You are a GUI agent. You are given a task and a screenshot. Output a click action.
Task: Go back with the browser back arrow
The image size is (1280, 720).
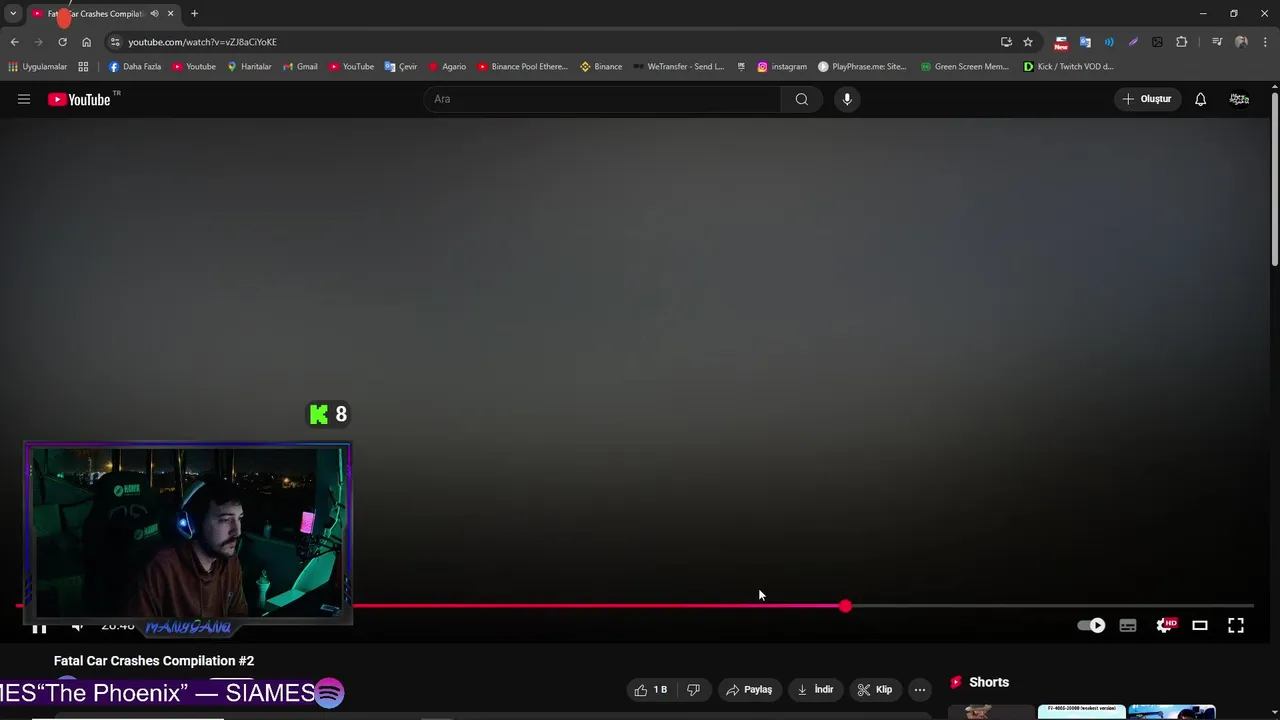point(14,42)
